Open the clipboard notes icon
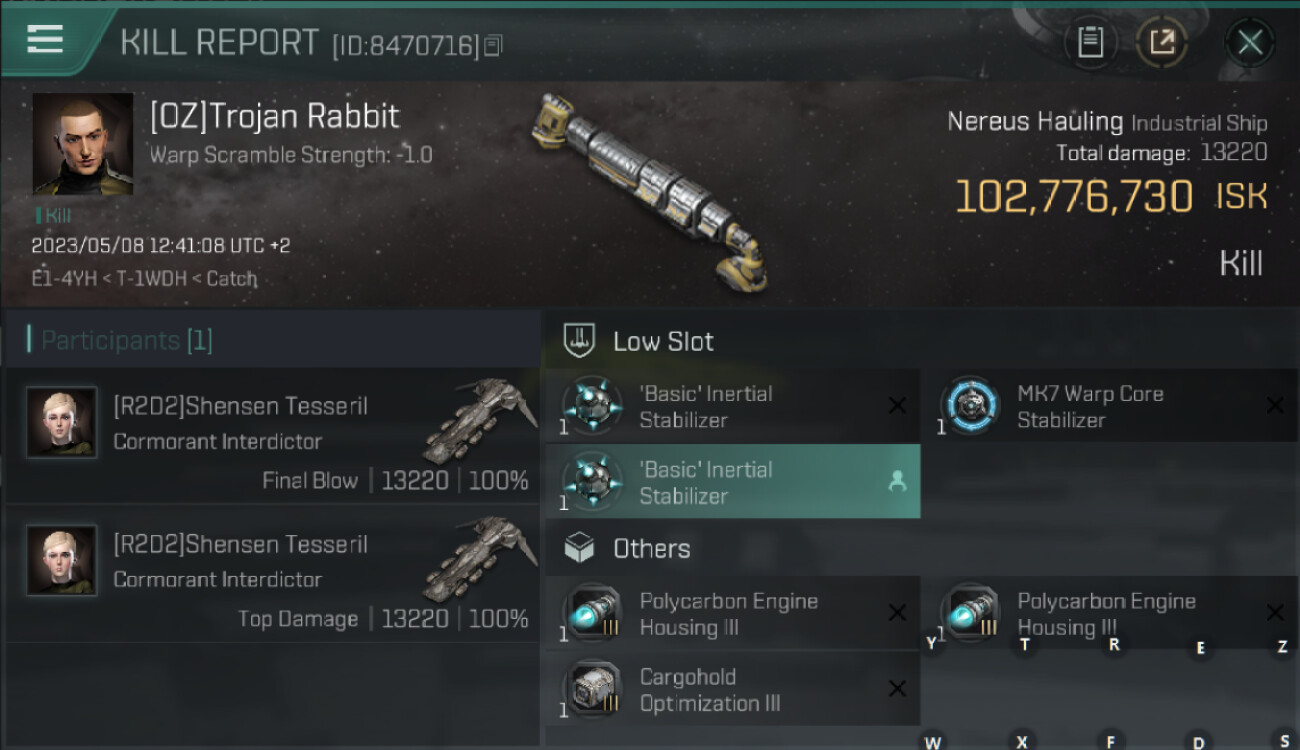 coord(1090,42)
